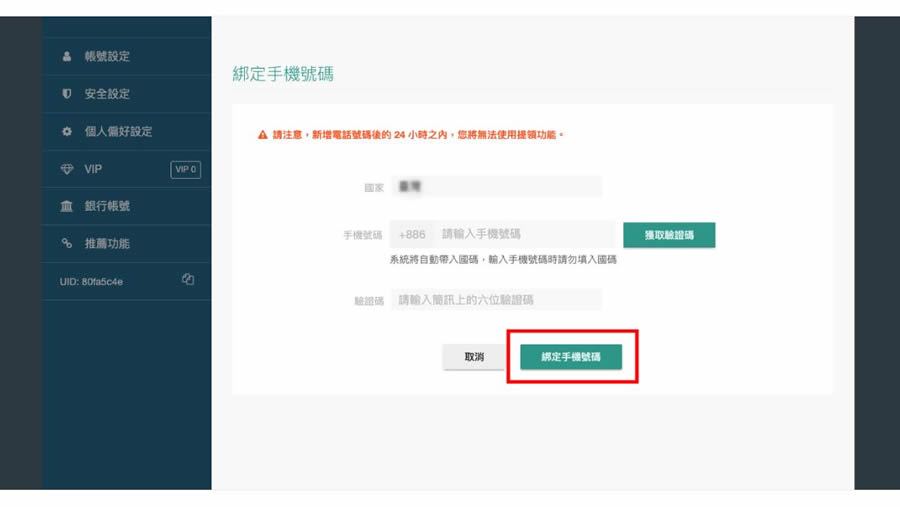
Task: Click the VIP 0 level badge
Action: 186,170
